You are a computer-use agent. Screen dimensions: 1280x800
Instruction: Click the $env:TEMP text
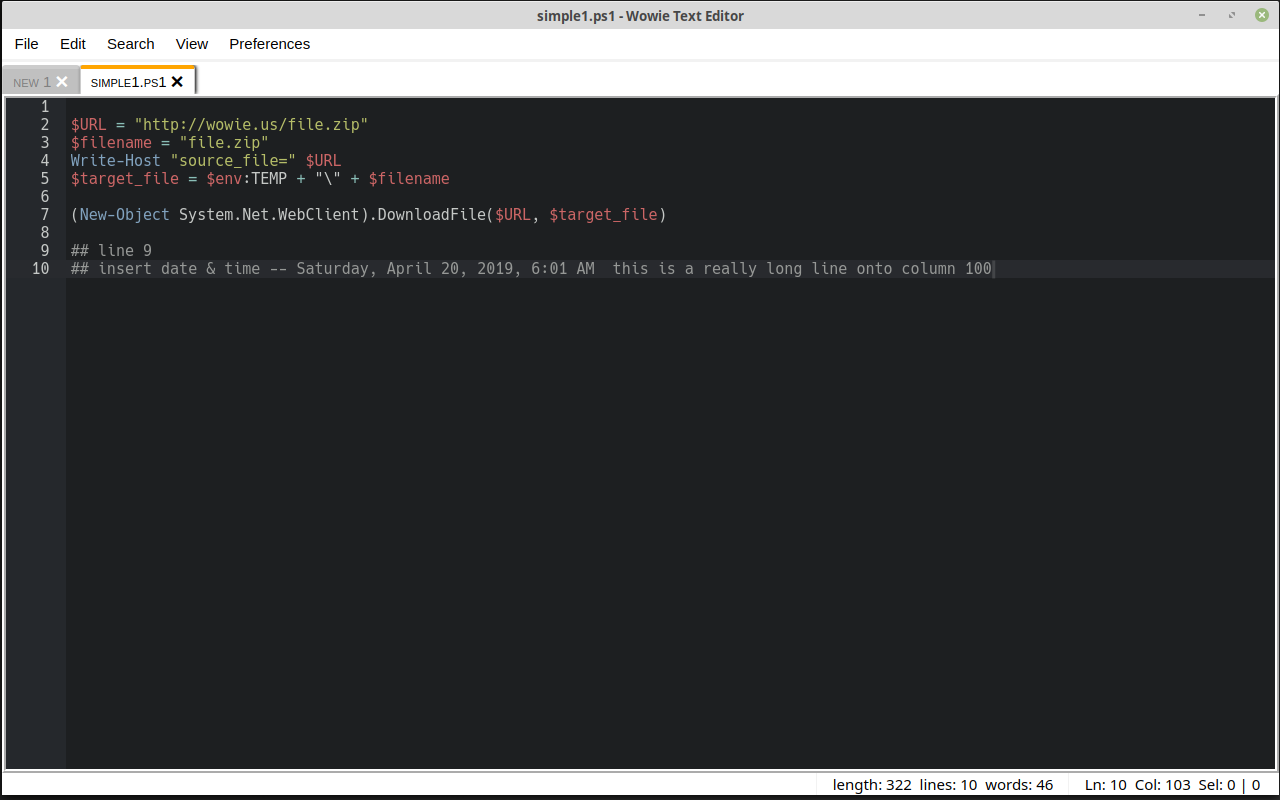click(x=246, y=179)
